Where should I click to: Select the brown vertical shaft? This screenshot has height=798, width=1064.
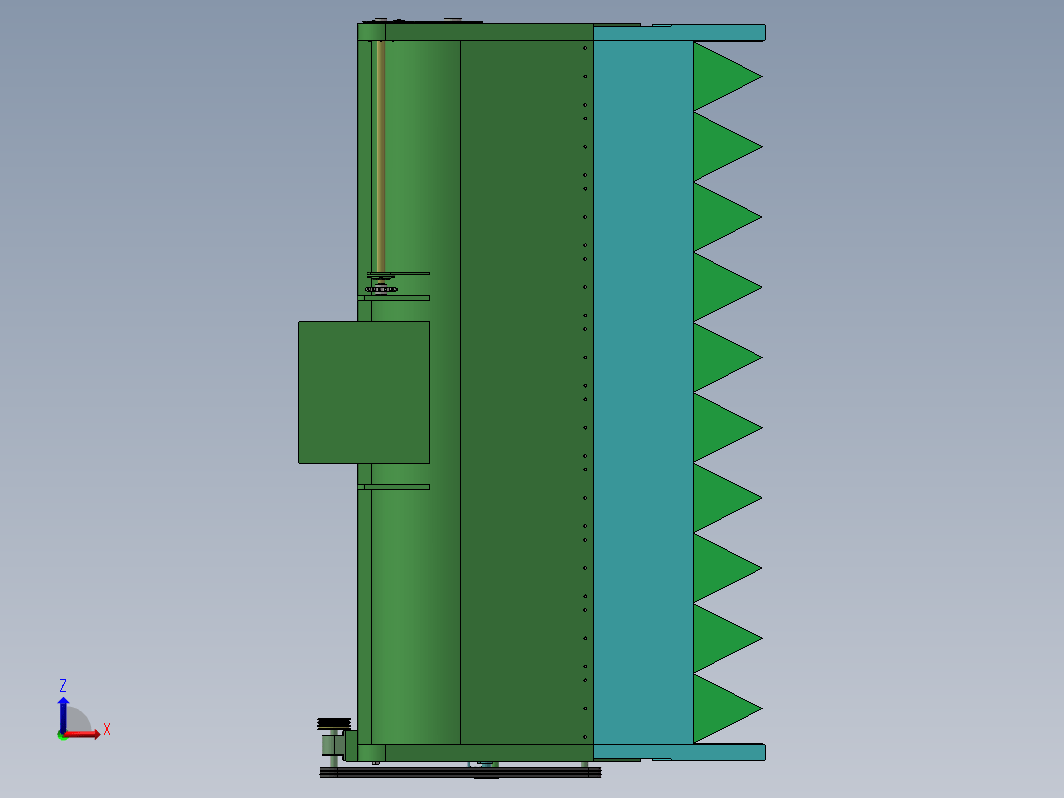pos(381,156)
